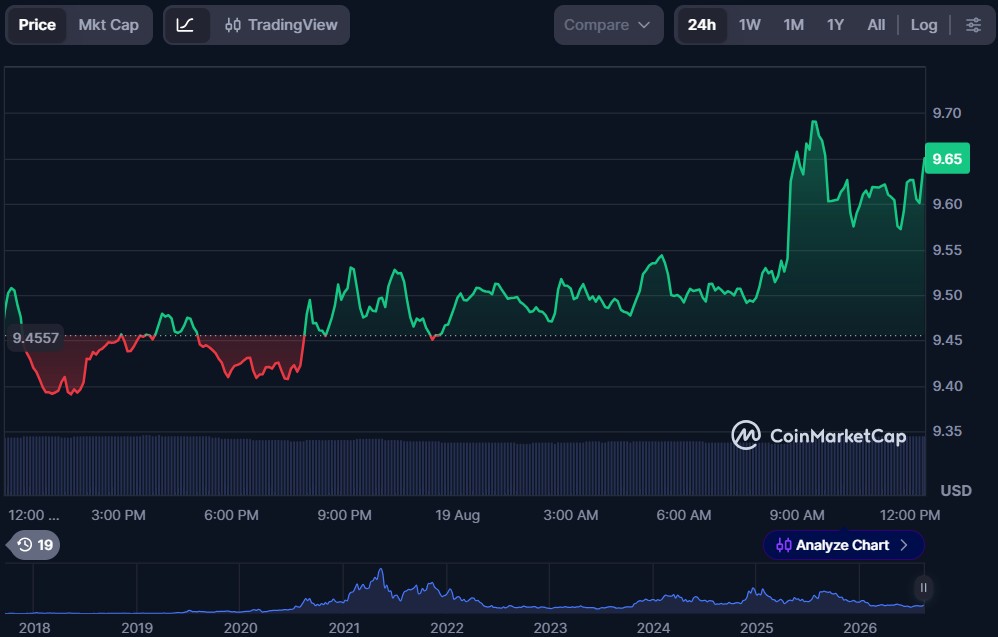Open chart settings sliders icon

973,25
